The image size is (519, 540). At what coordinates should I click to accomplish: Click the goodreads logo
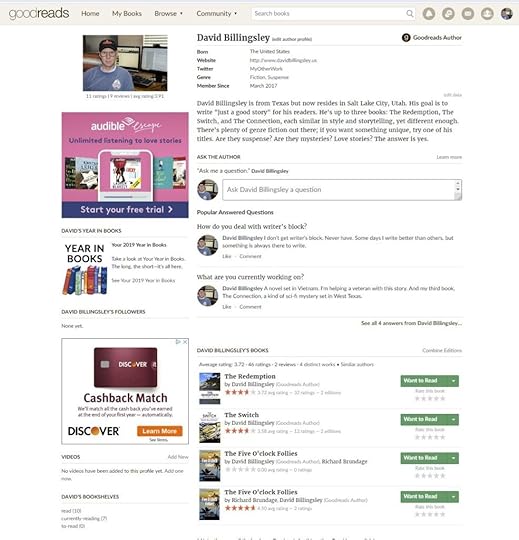(x=39, y=14)
